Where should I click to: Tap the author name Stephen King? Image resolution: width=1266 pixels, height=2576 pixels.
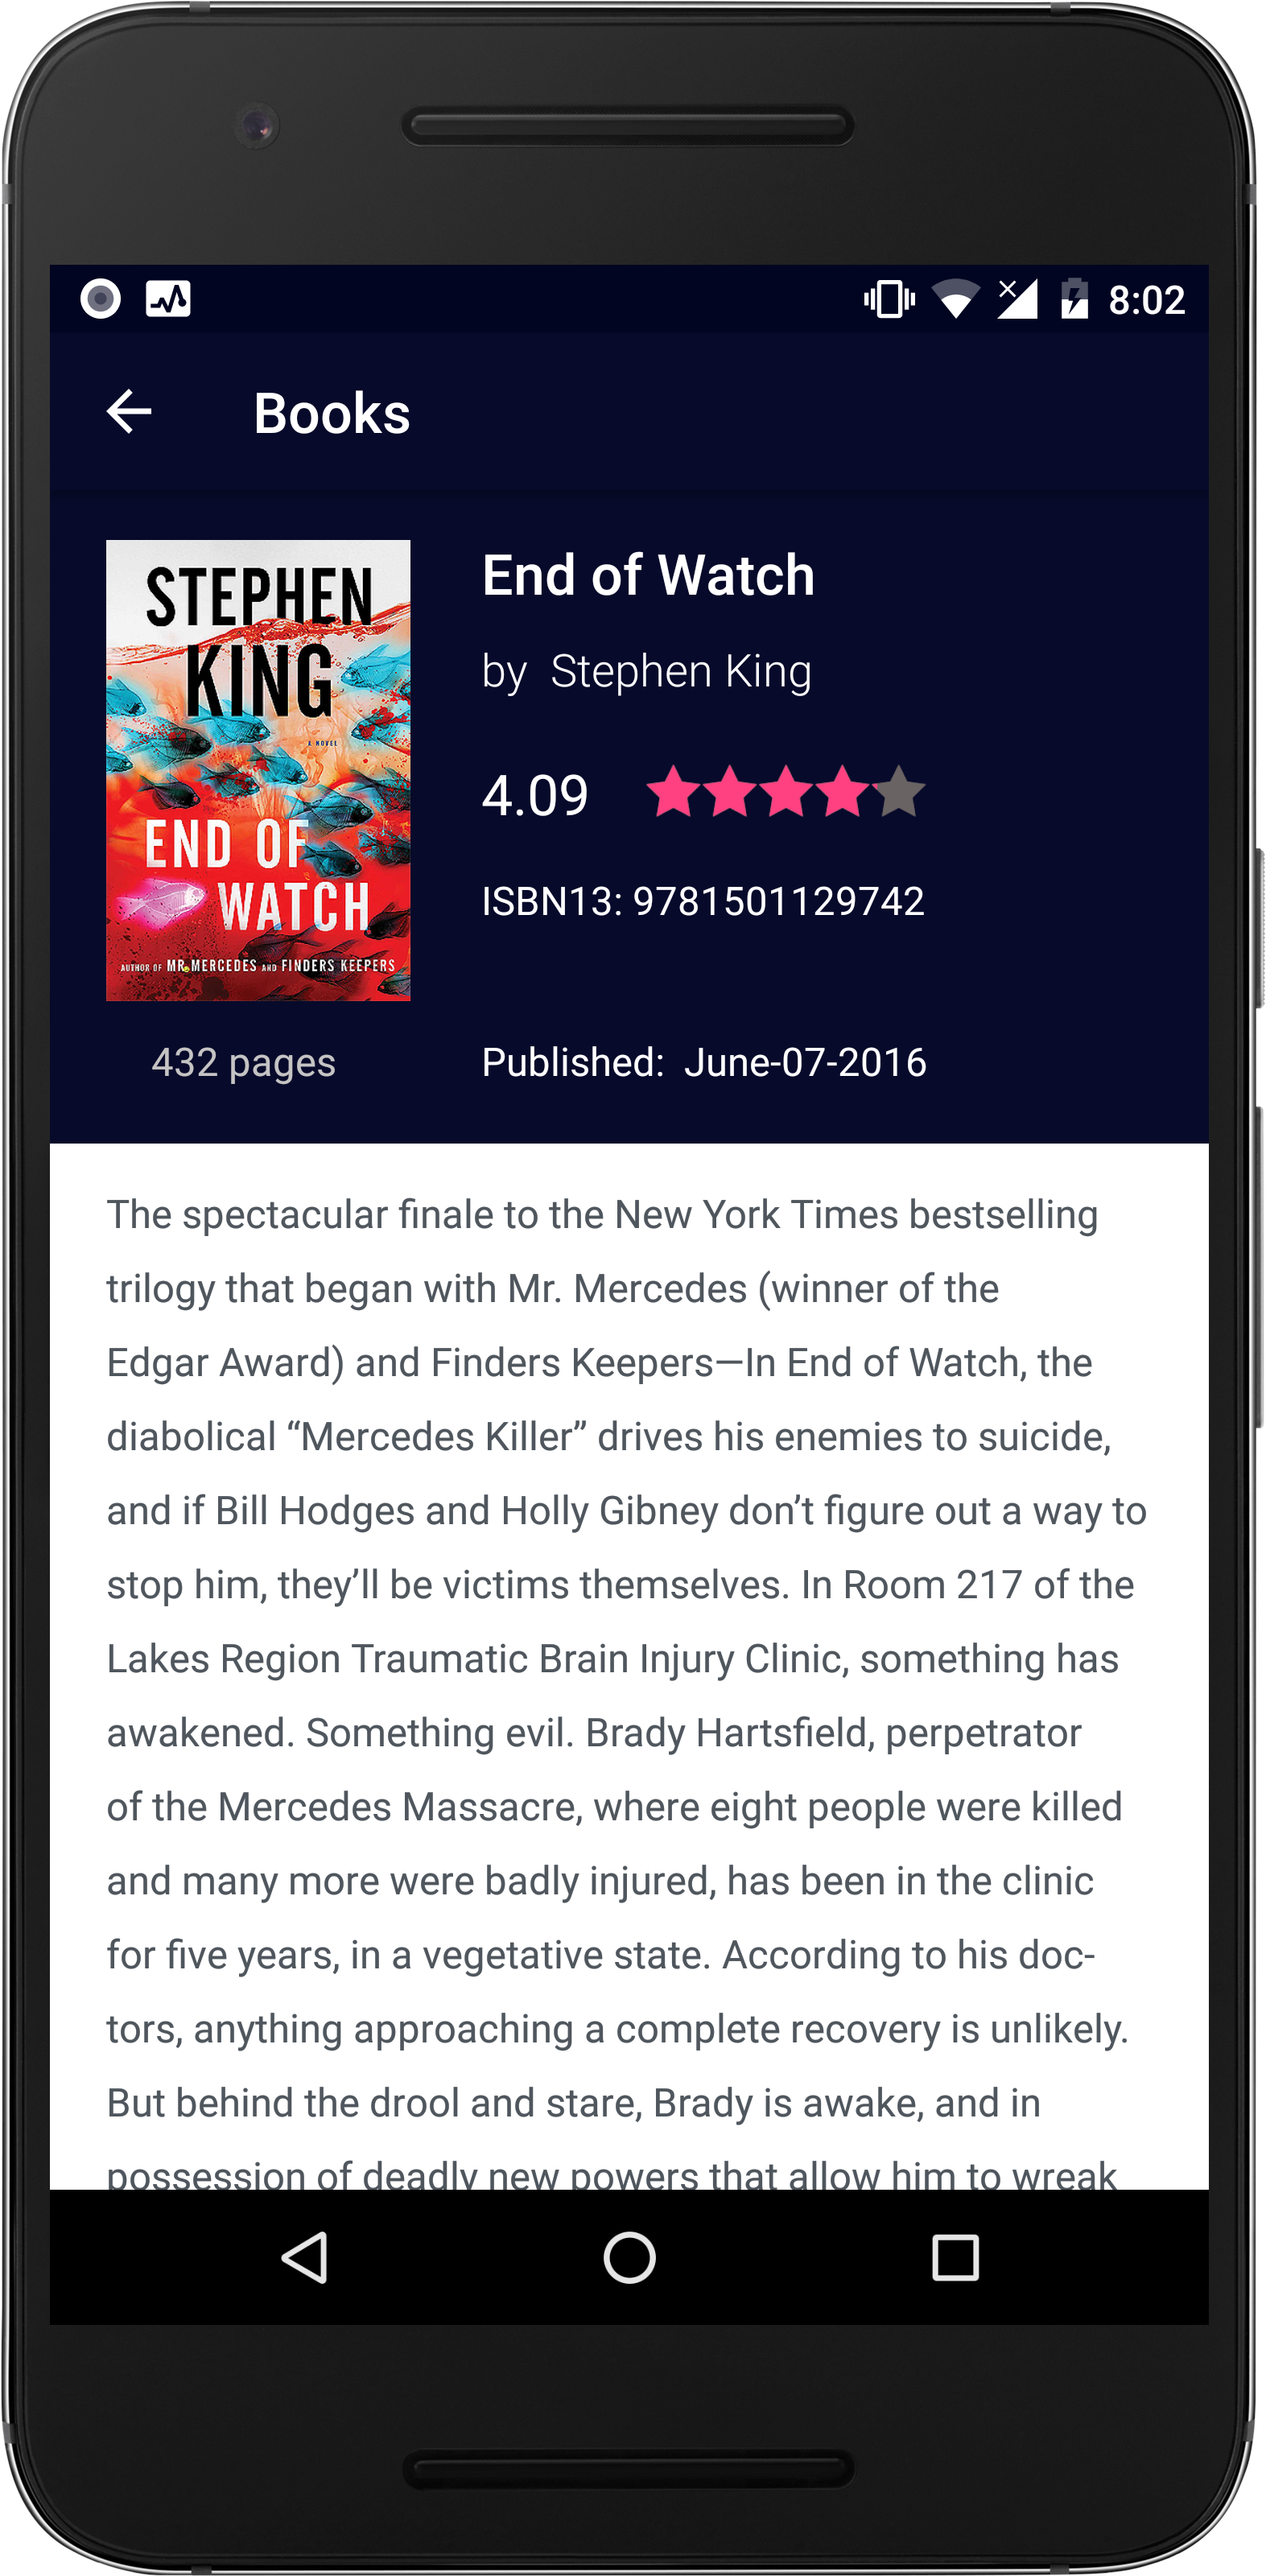(681, 671)
